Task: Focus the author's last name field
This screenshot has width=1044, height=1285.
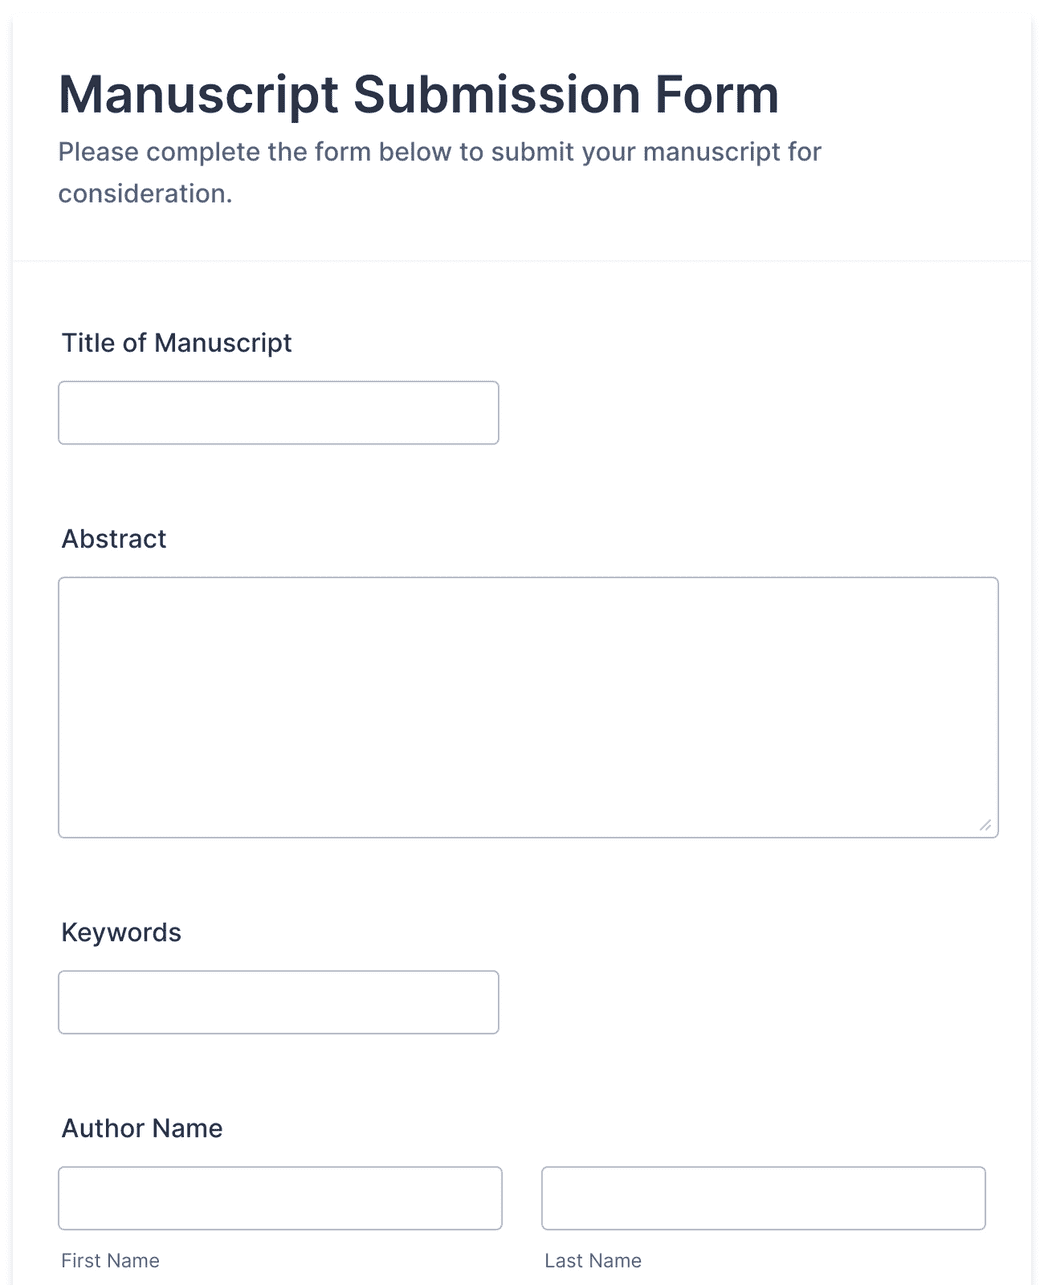Action: [x=763, y=1198]
